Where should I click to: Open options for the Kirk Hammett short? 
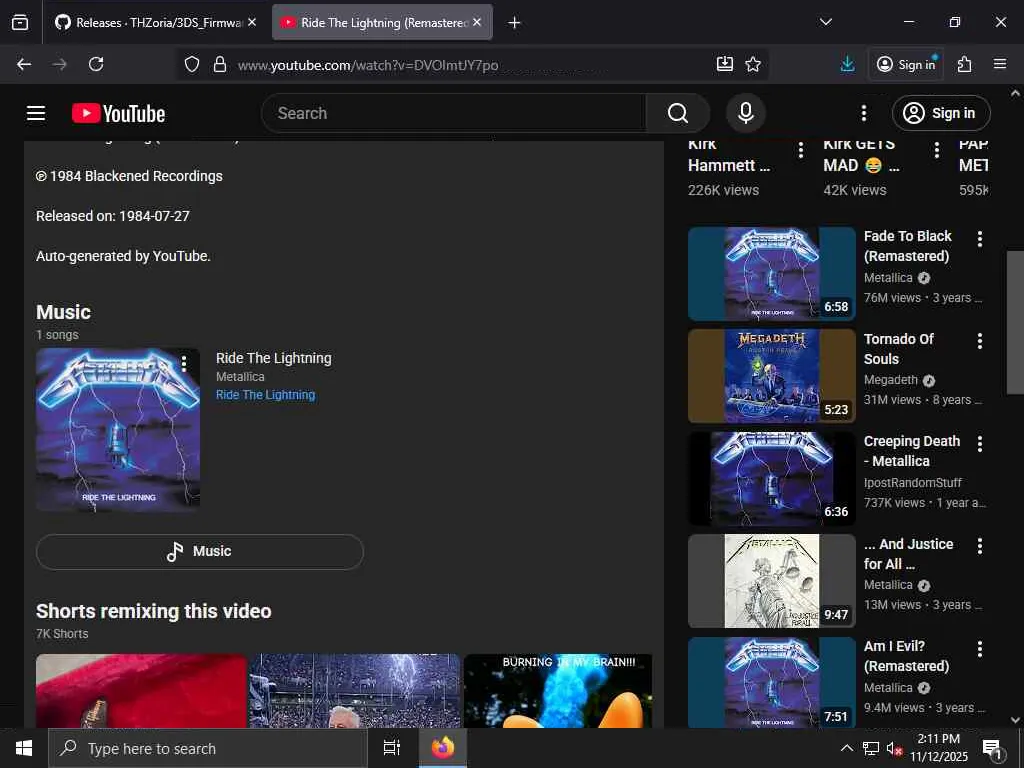pos(801,150)
